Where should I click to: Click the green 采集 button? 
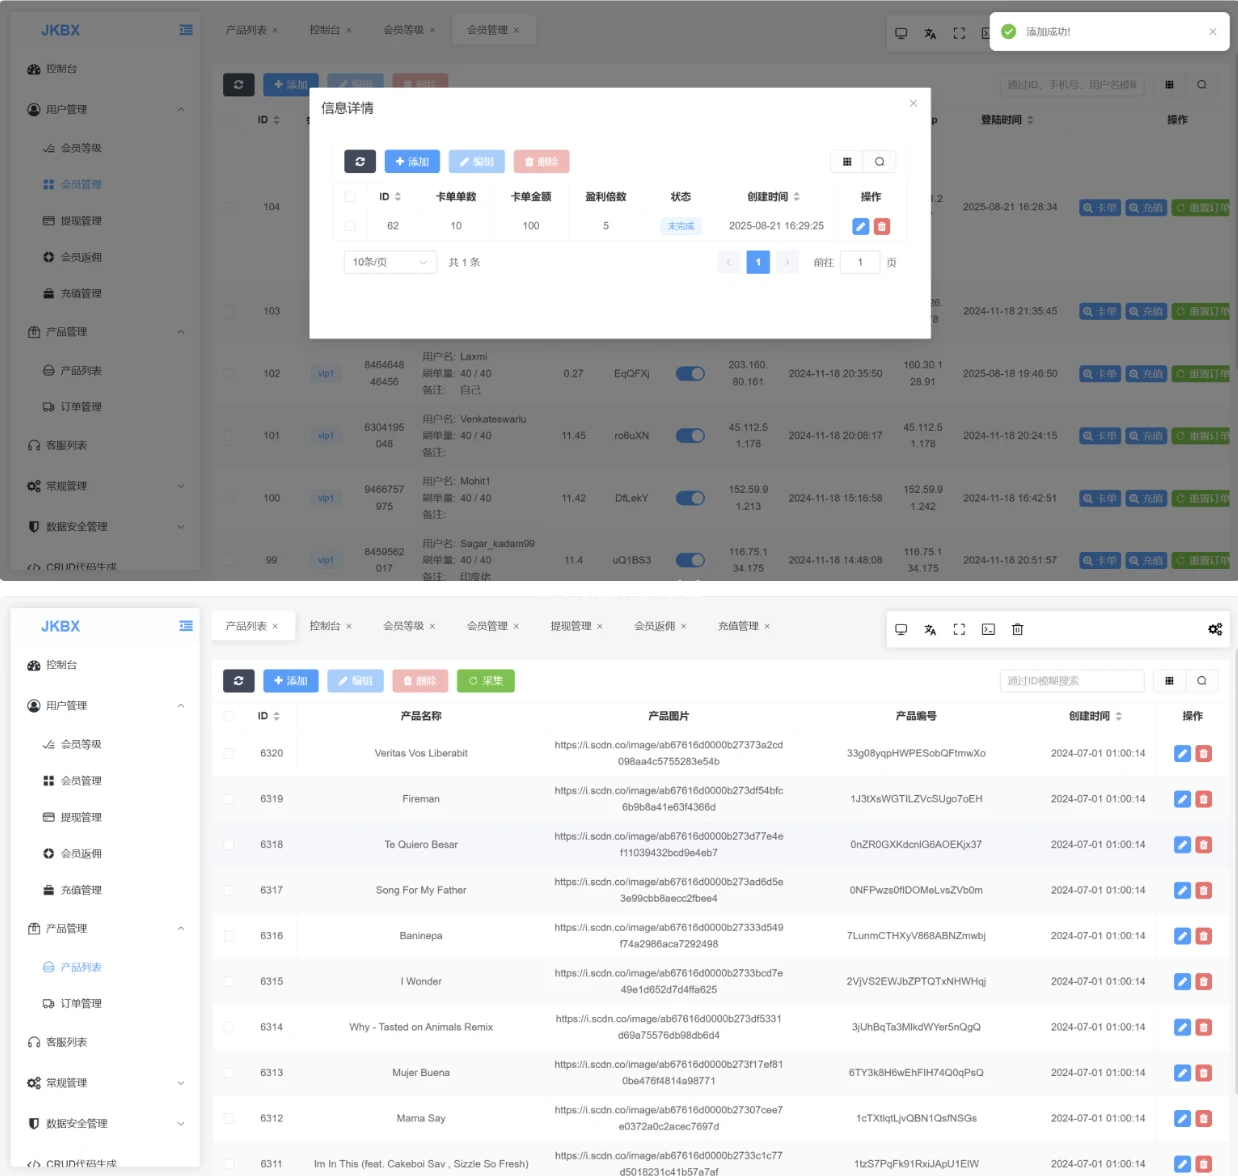coord(486,681)
